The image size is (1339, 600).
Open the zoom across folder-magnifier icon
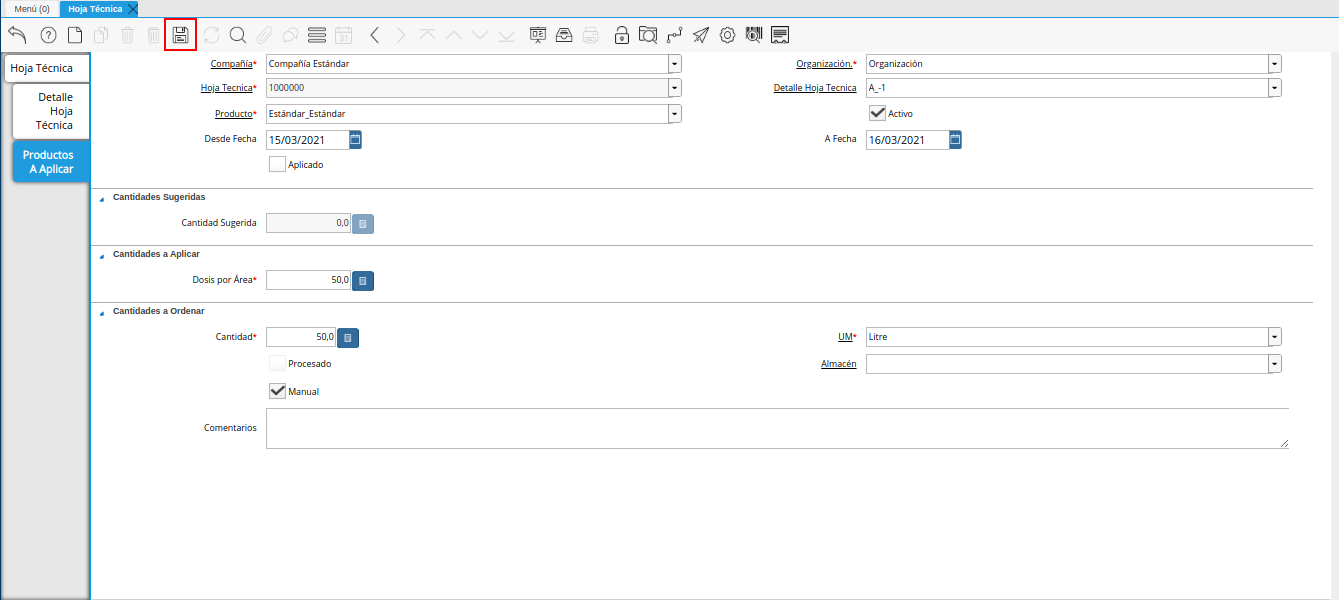[648, 35]
